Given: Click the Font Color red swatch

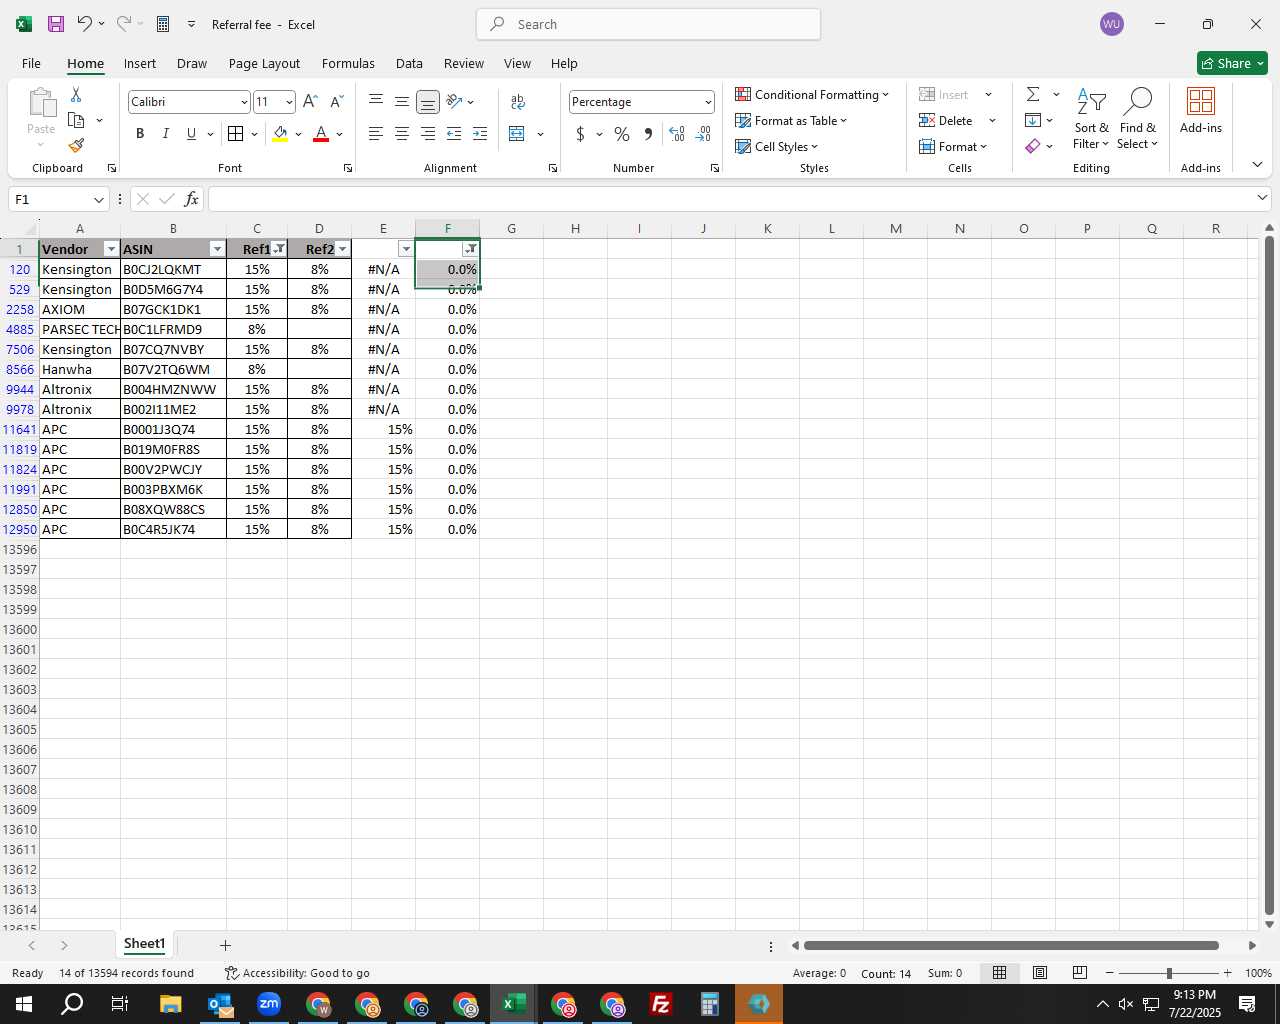Looking at the screenshot, I should (x=321, y=134).
